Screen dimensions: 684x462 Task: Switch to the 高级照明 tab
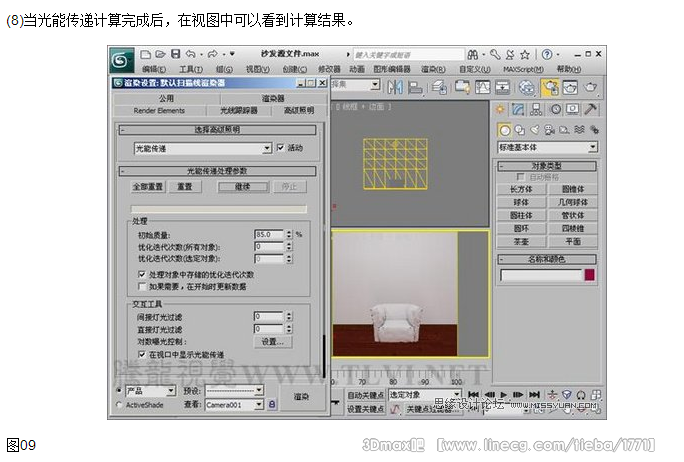pyautogui.click(x=299, y=110)
